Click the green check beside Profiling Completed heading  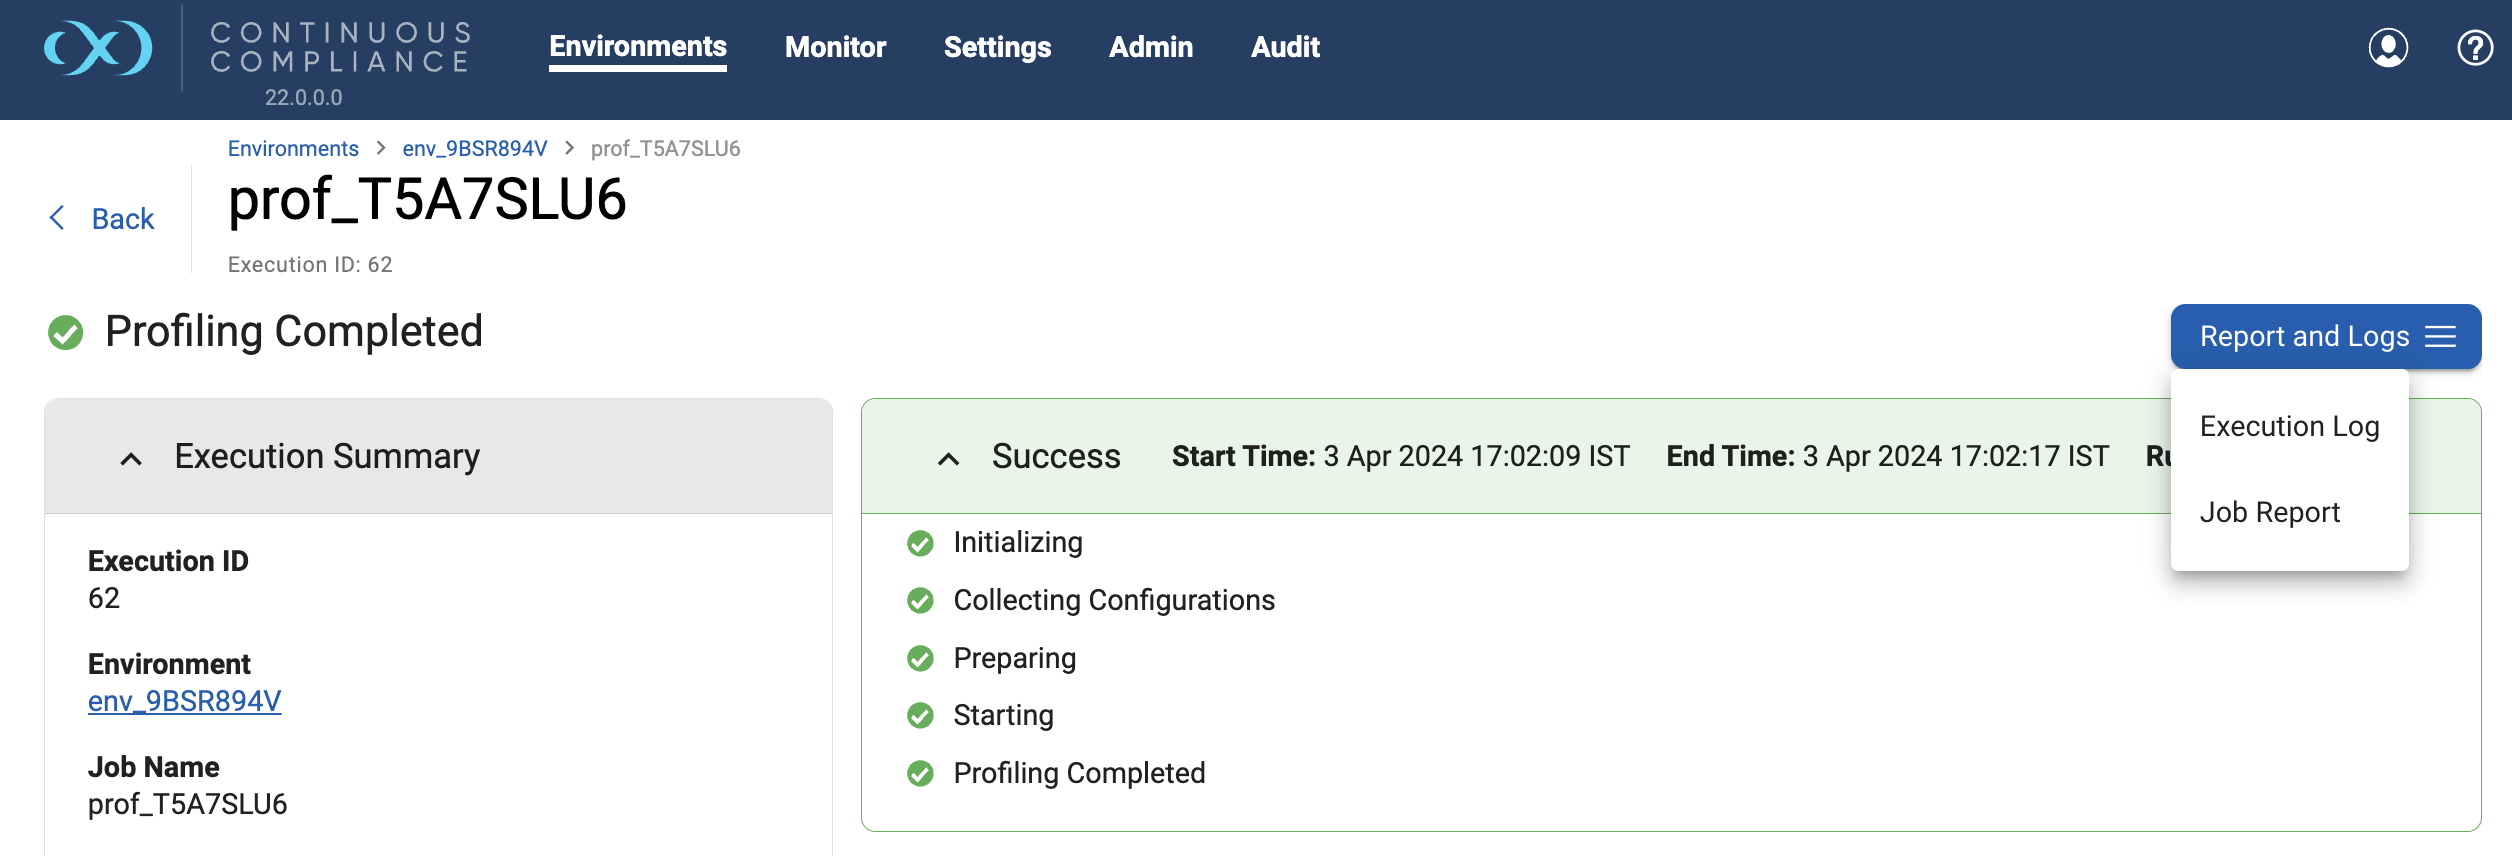tap(66, 332)
